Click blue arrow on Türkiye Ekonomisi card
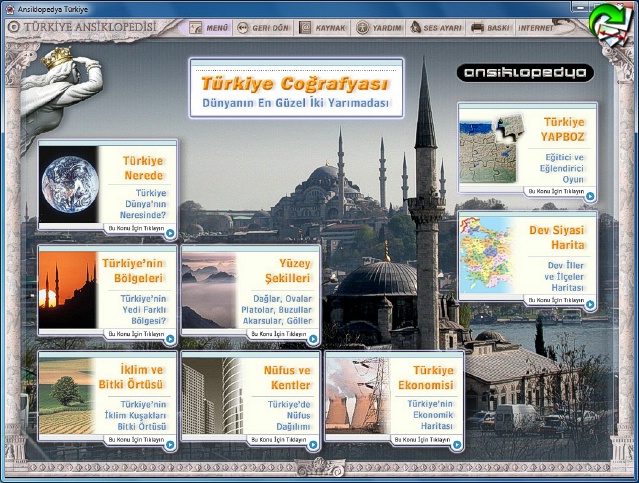The width and height of the screenshot is (639, 483). [x=456, y=439]
